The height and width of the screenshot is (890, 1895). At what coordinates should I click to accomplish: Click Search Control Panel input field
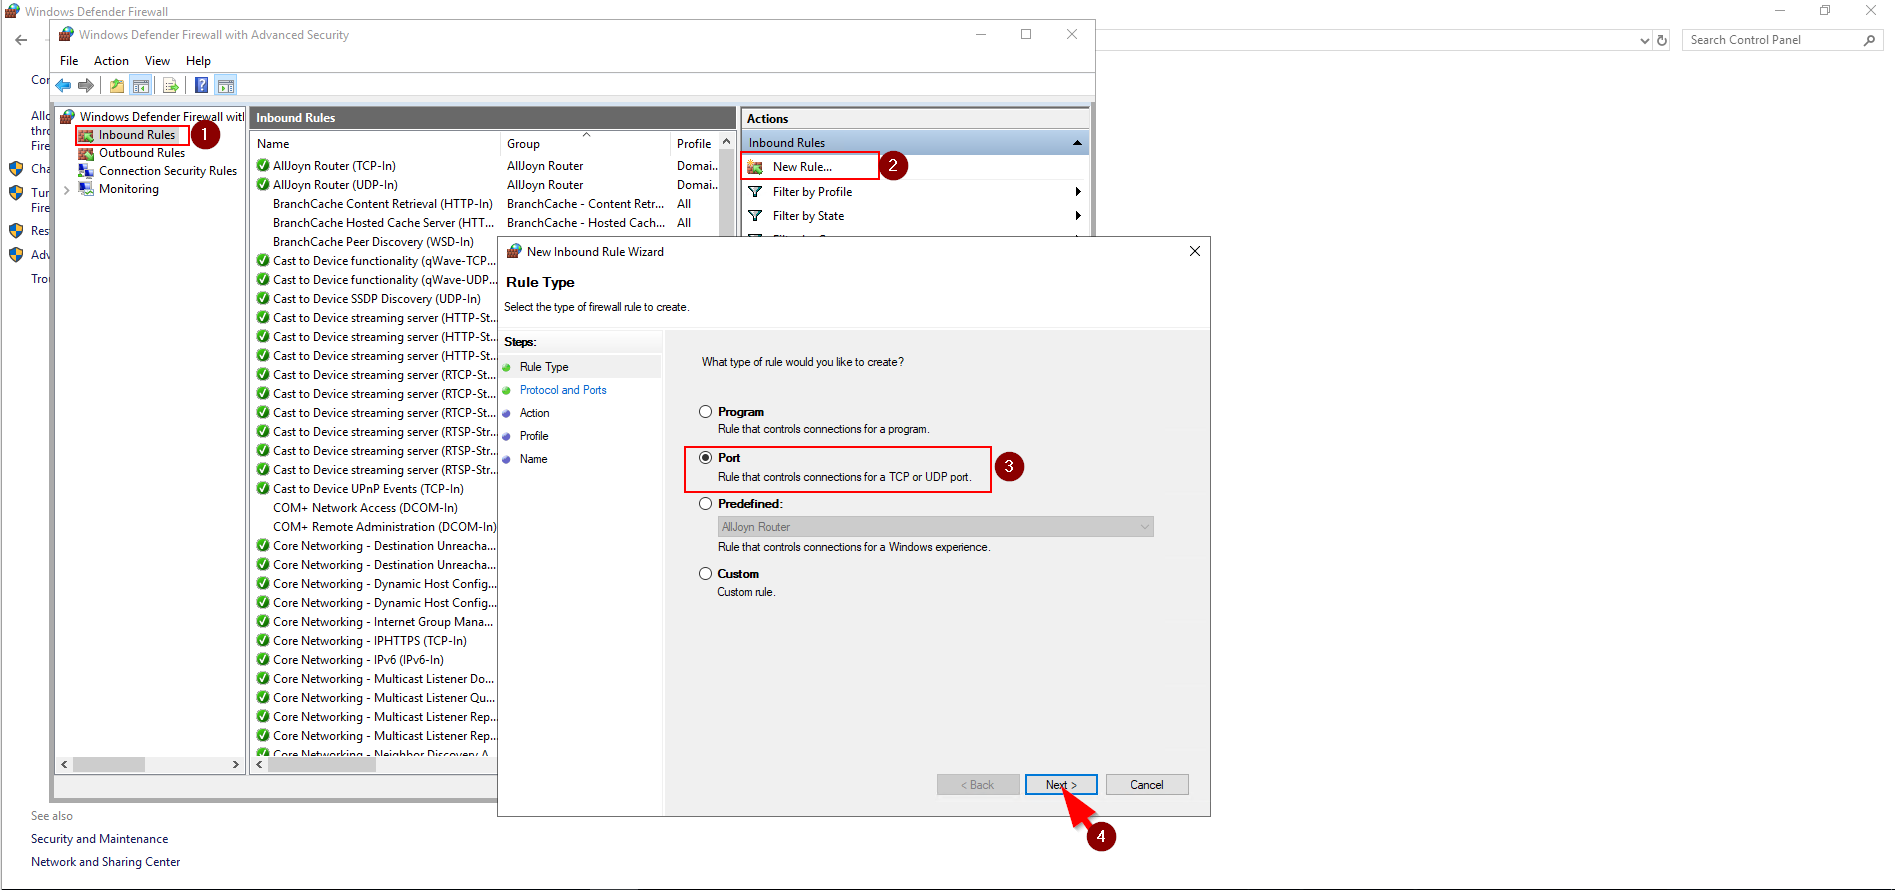click(x=1772, y=40)
